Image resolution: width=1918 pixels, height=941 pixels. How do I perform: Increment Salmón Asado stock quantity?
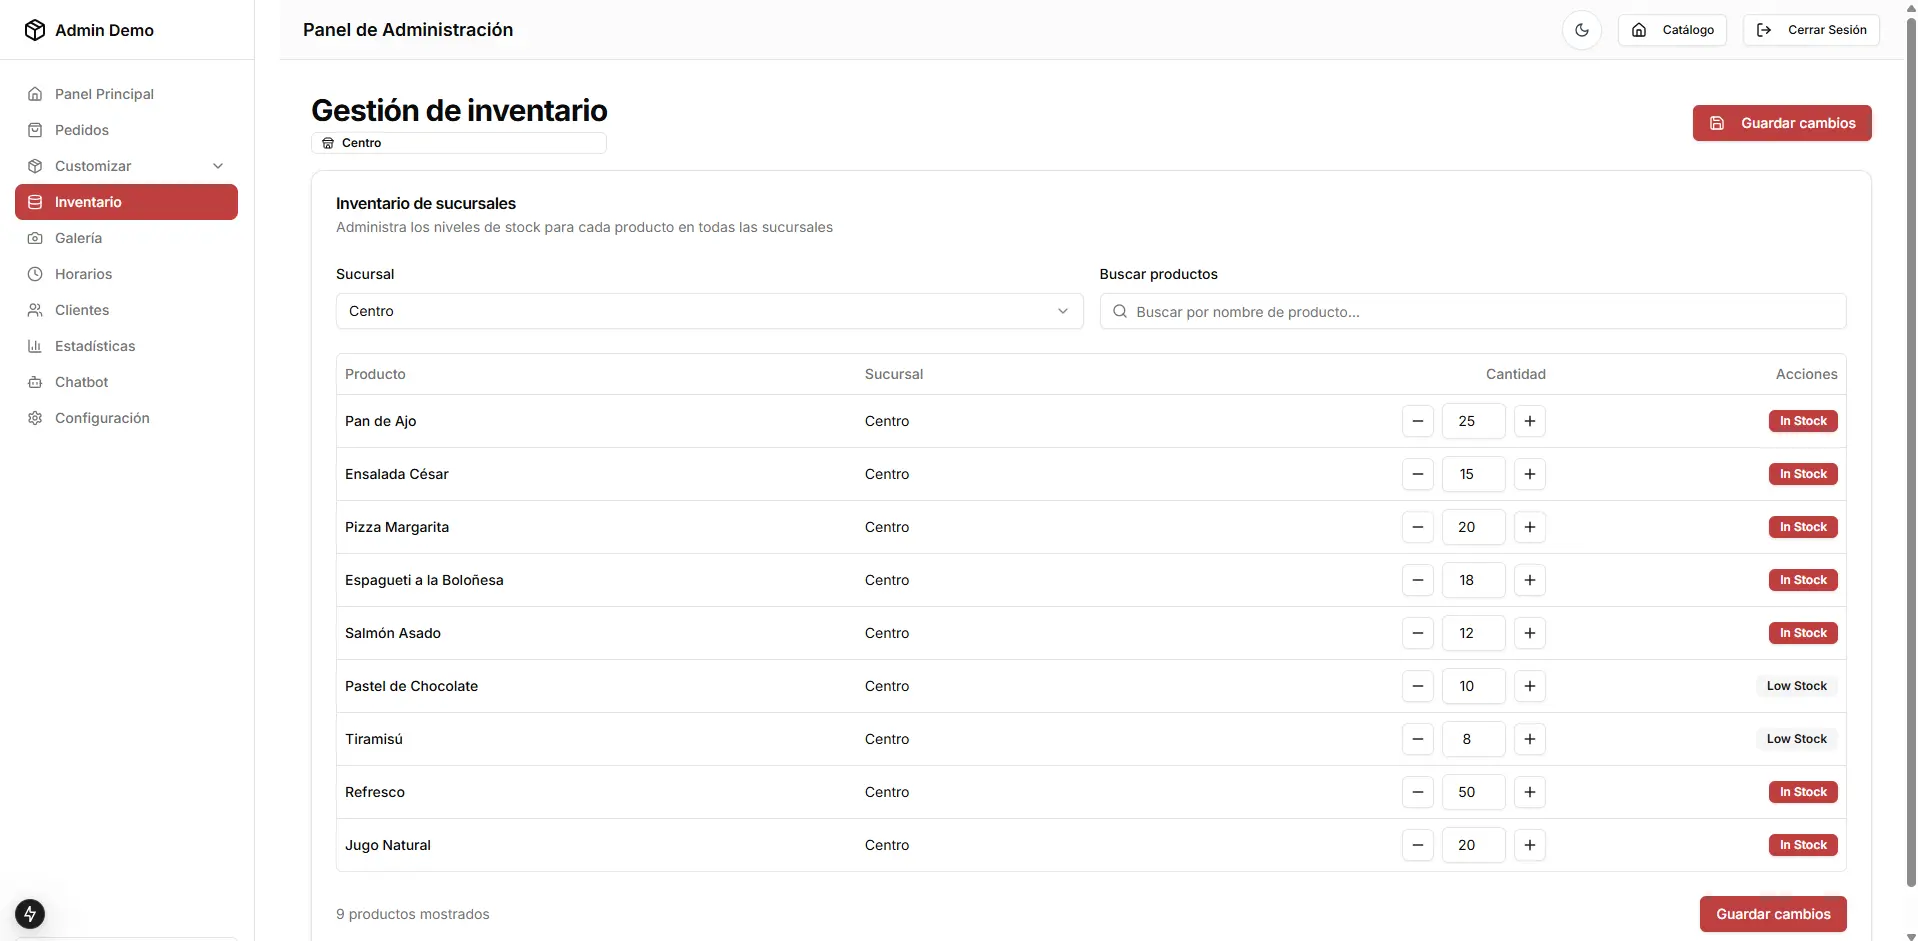1529,633
